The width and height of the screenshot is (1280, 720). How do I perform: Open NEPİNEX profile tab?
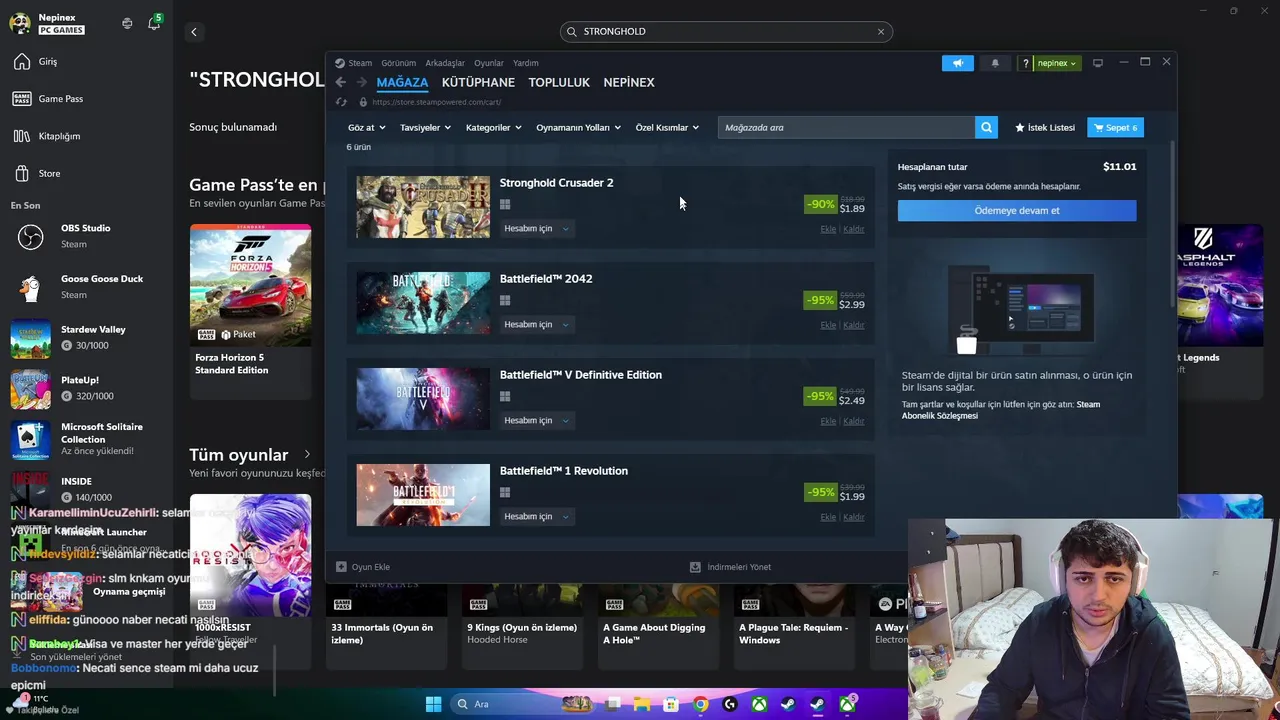point(629,82)
